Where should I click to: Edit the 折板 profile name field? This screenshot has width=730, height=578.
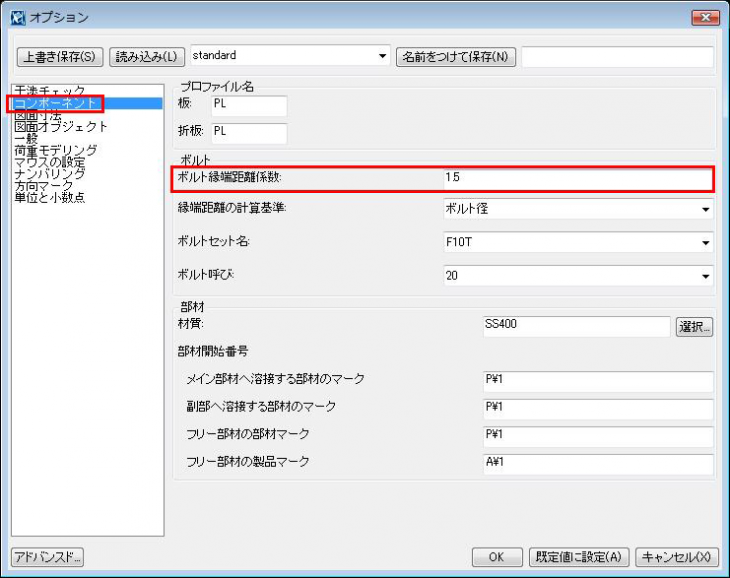pyautogui.click(x=249, y=134)
